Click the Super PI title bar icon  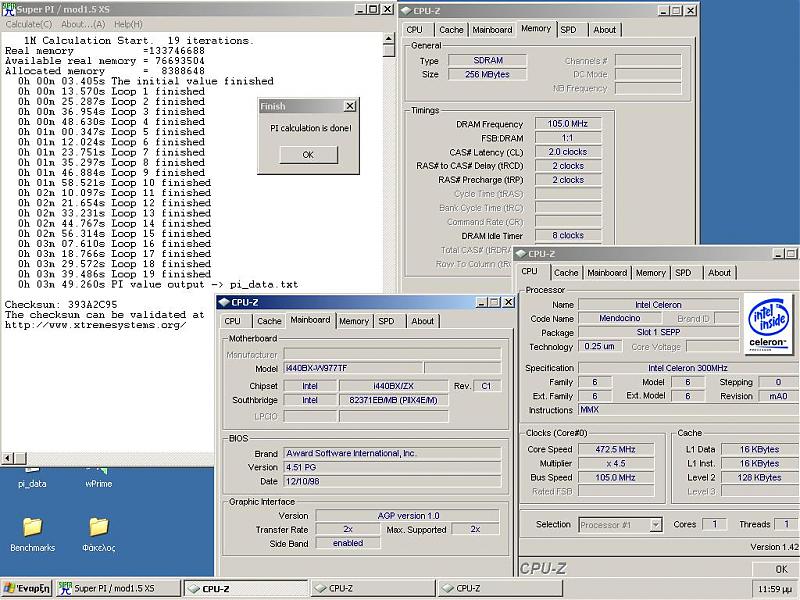click(9, 9)
